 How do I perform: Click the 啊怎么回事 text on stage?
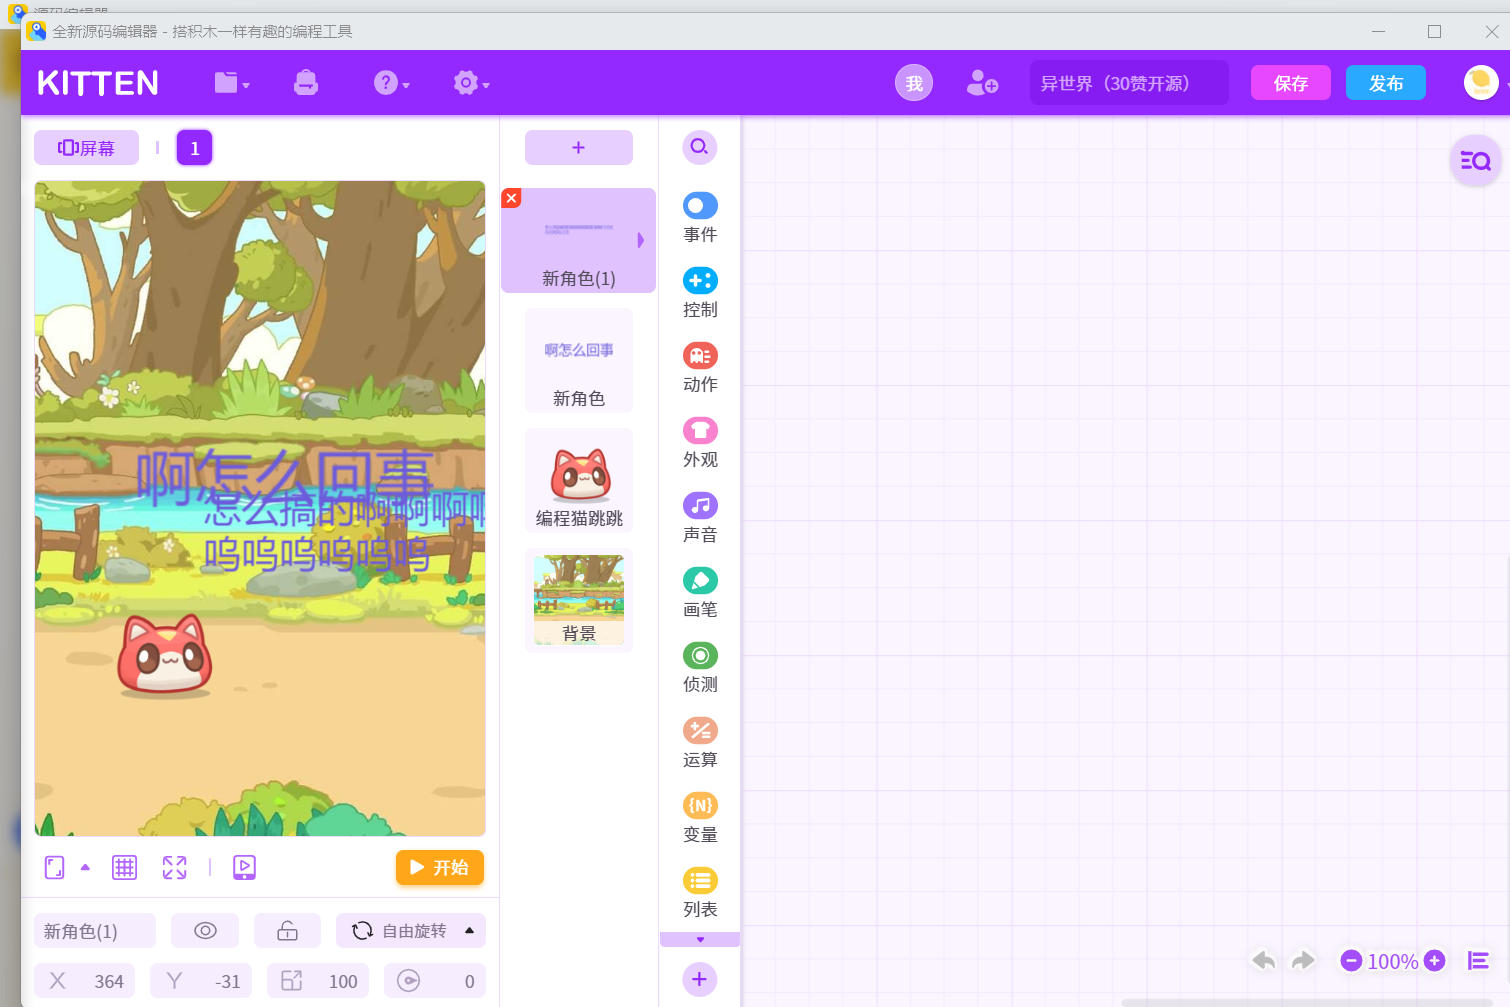click(285, 477)
